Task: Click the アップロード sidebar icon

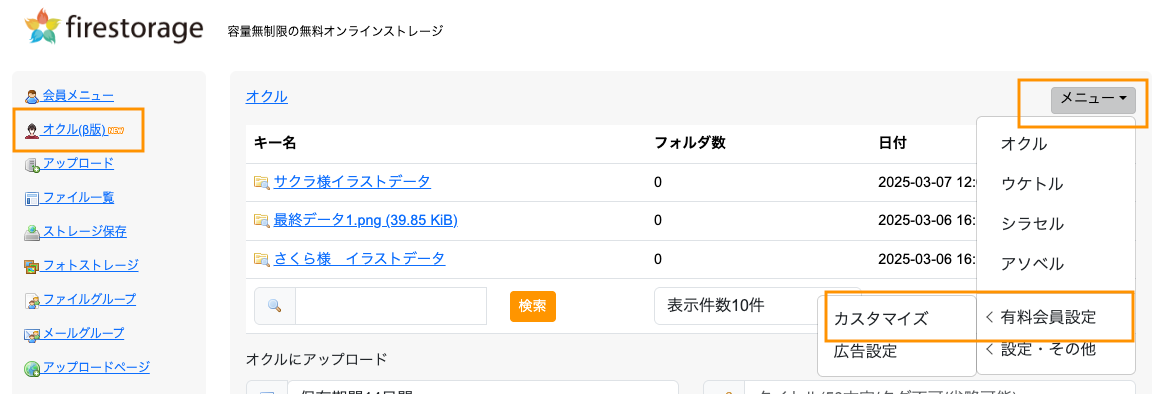Action: coord(32,164)
